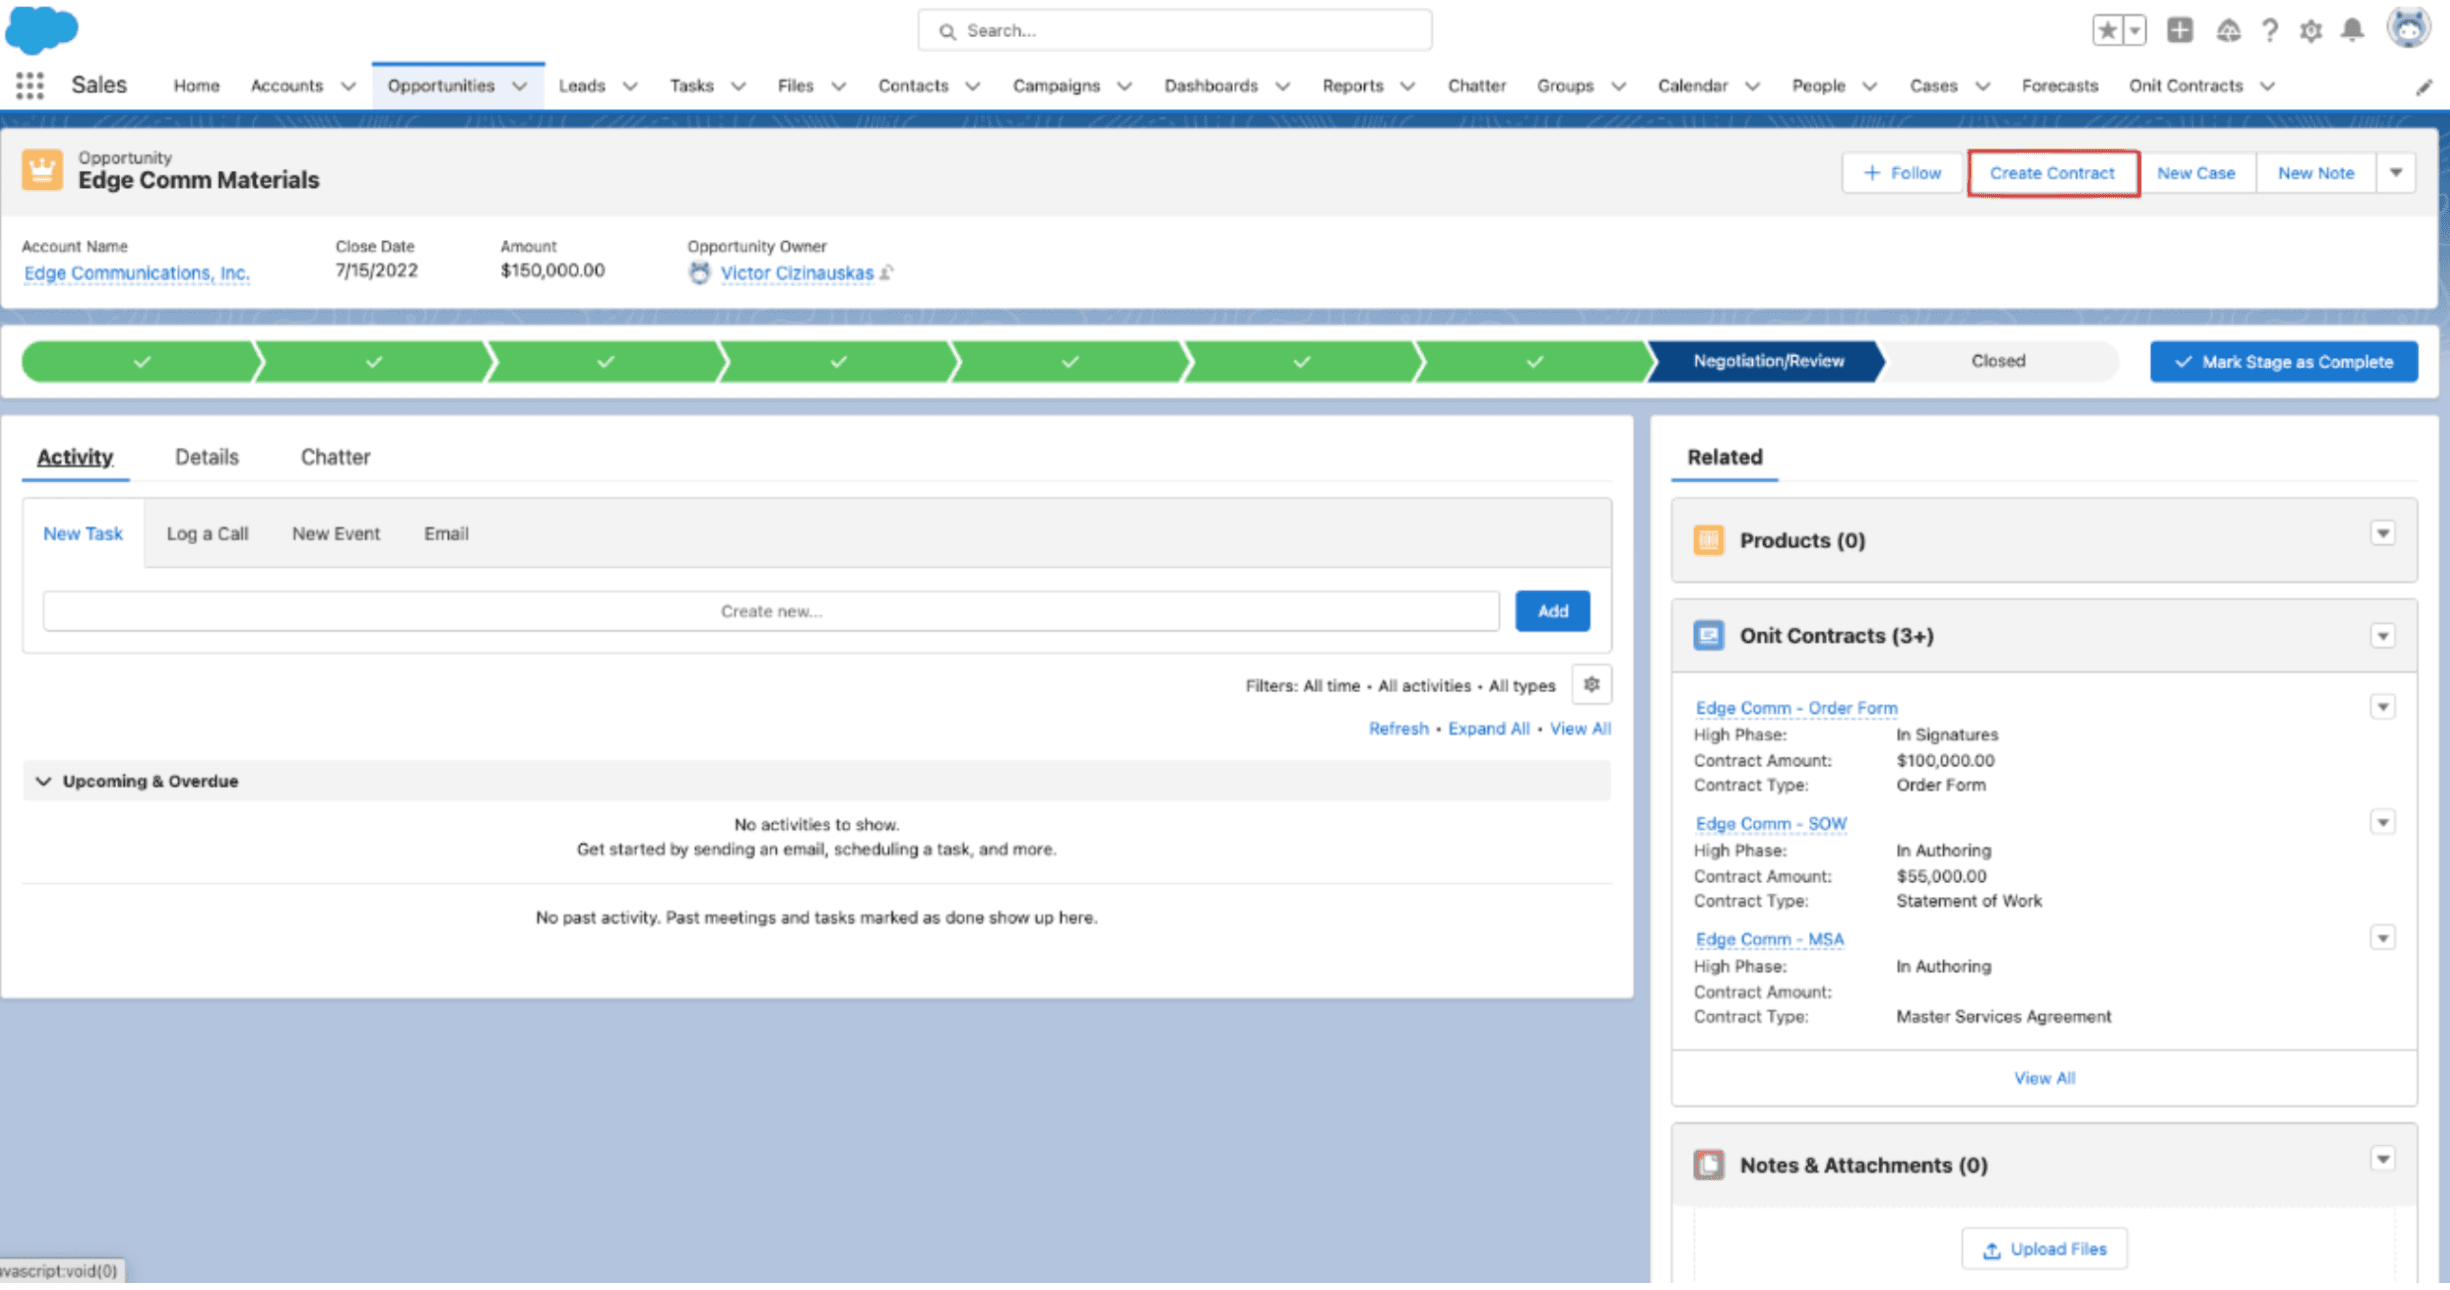Click the search magnifier icon
This screenshot has height=1290, width=2450.
[x=947, y=31]
